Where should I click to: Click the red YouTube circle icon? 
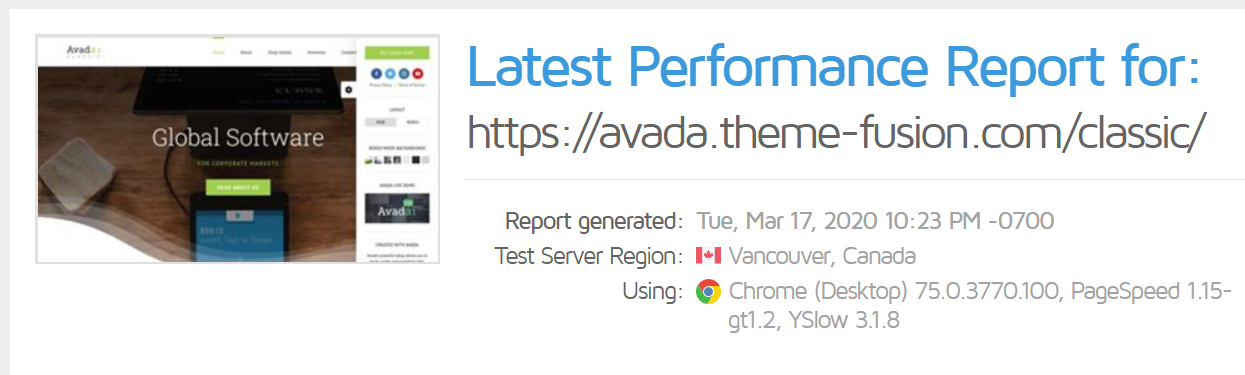click(418, 73)
